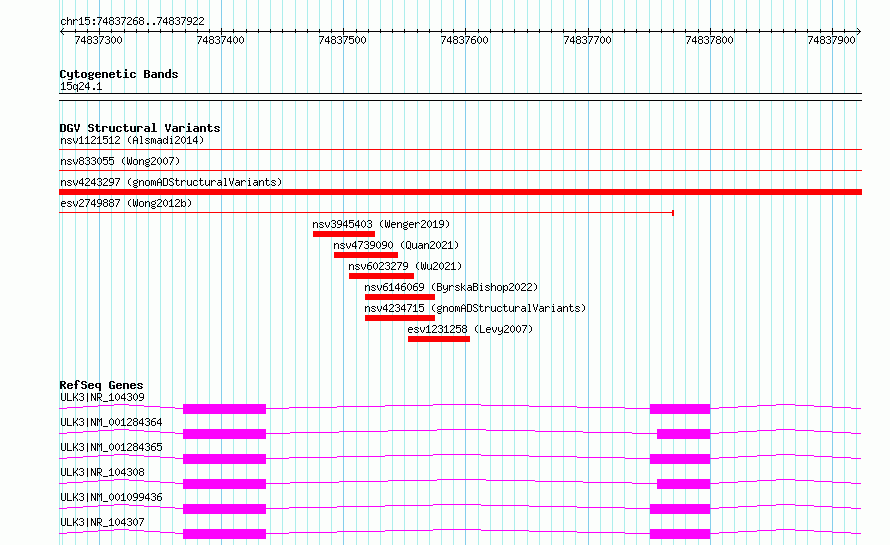Click ruler position 74837300
This screenshot has width=890, height=545.
(98, 40)
